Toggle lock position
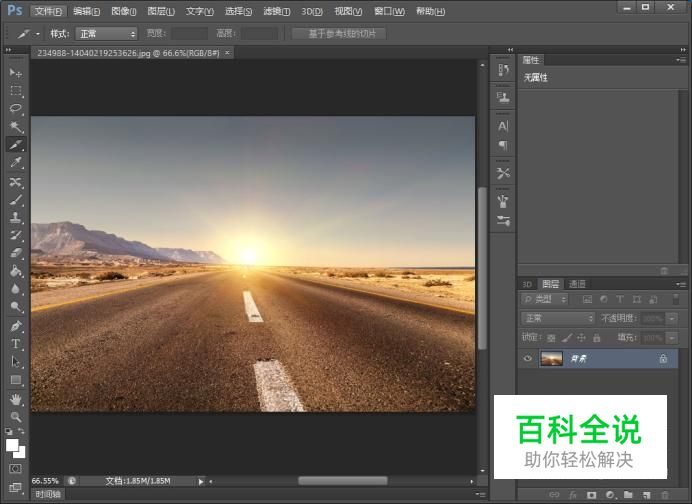Viewport: 692px width, 504px height. pyautogui.click(x=582, y=338)
